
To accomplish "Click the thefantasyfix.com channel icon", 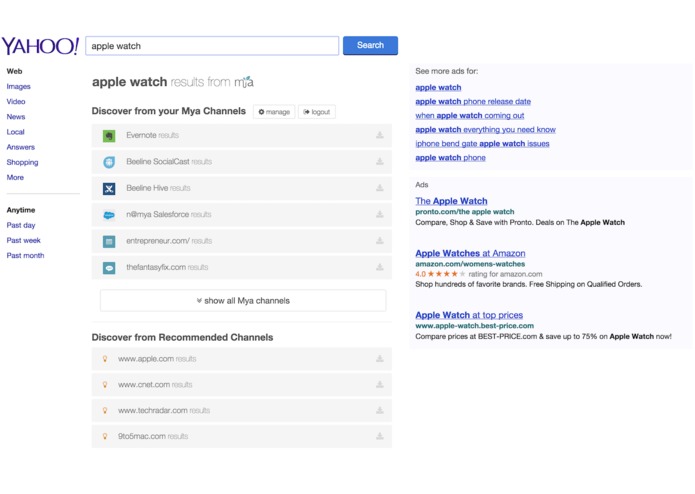I will pyautogui.click(x=109, y=268).
